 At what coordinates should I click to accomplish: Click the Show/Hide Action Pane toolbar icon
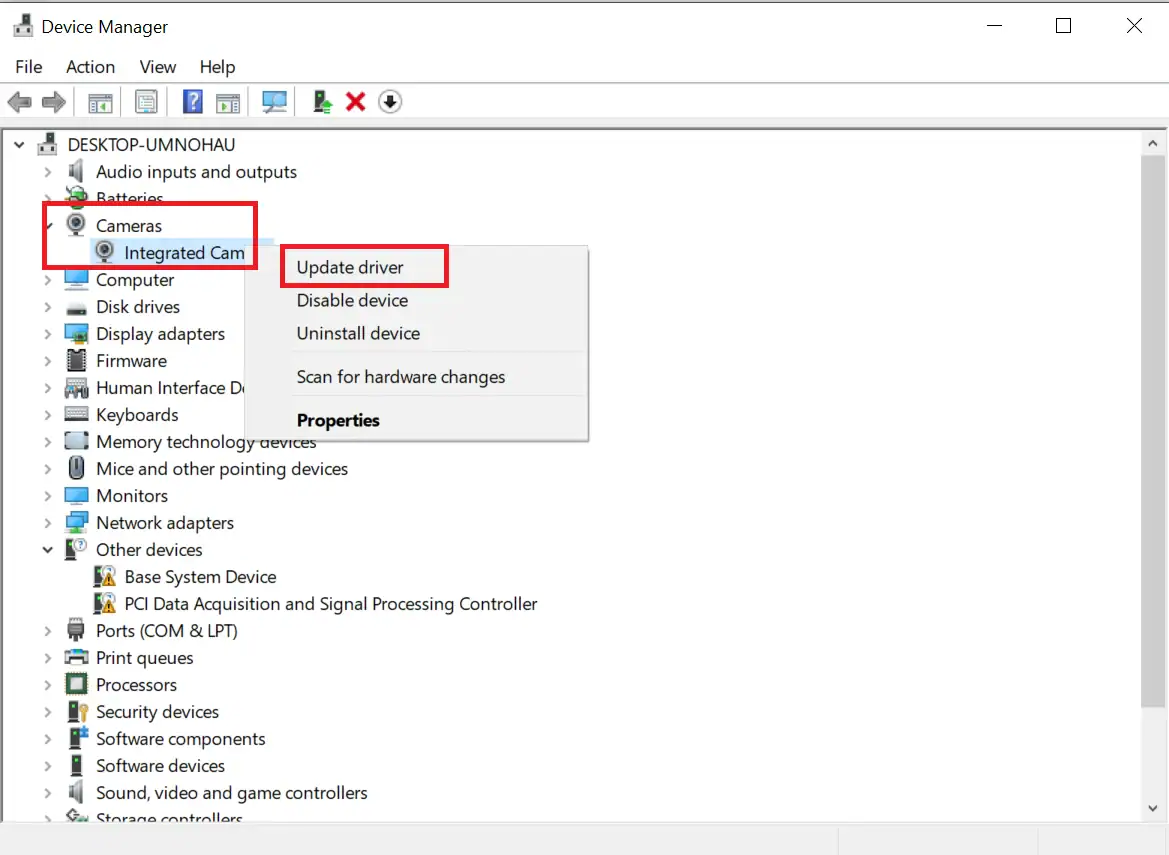point(228,102)
